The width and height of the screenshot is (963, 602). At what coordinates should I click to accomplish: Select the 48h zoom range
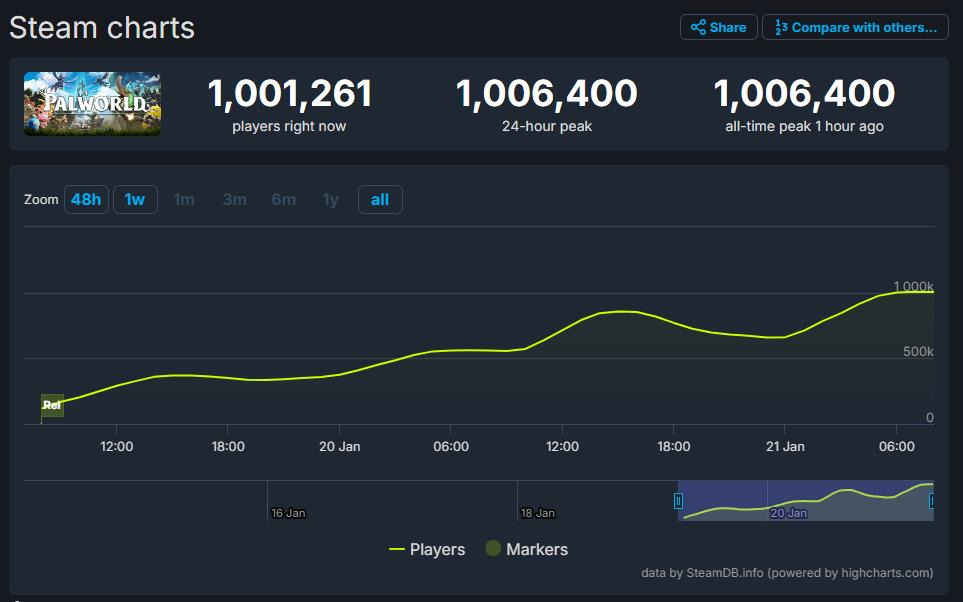tap(86, 199)
